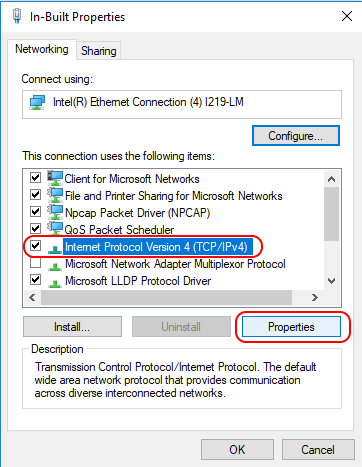
Task: Enable Microsoft Network Adapter Multiplexor Protocol checkbox
Action: coord(35,263)
